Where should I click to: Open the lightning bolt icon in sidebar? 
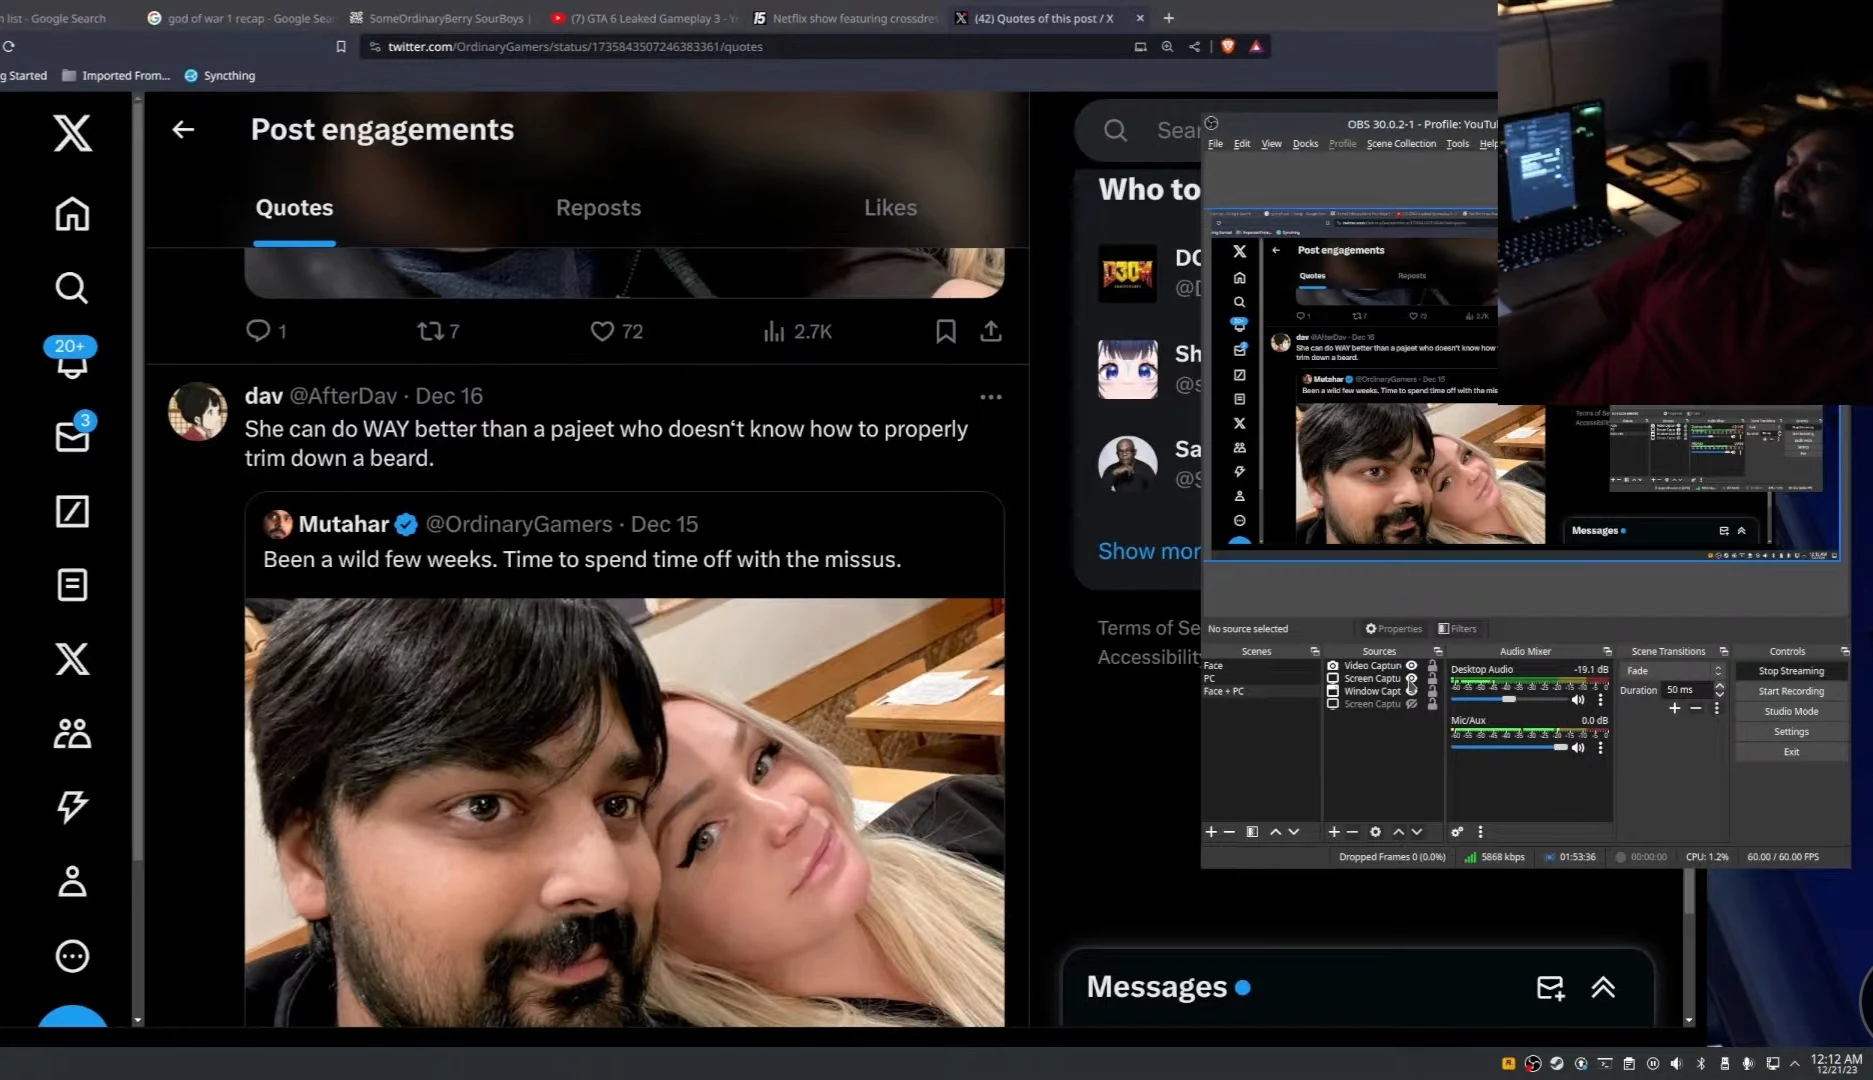[72, 806]
